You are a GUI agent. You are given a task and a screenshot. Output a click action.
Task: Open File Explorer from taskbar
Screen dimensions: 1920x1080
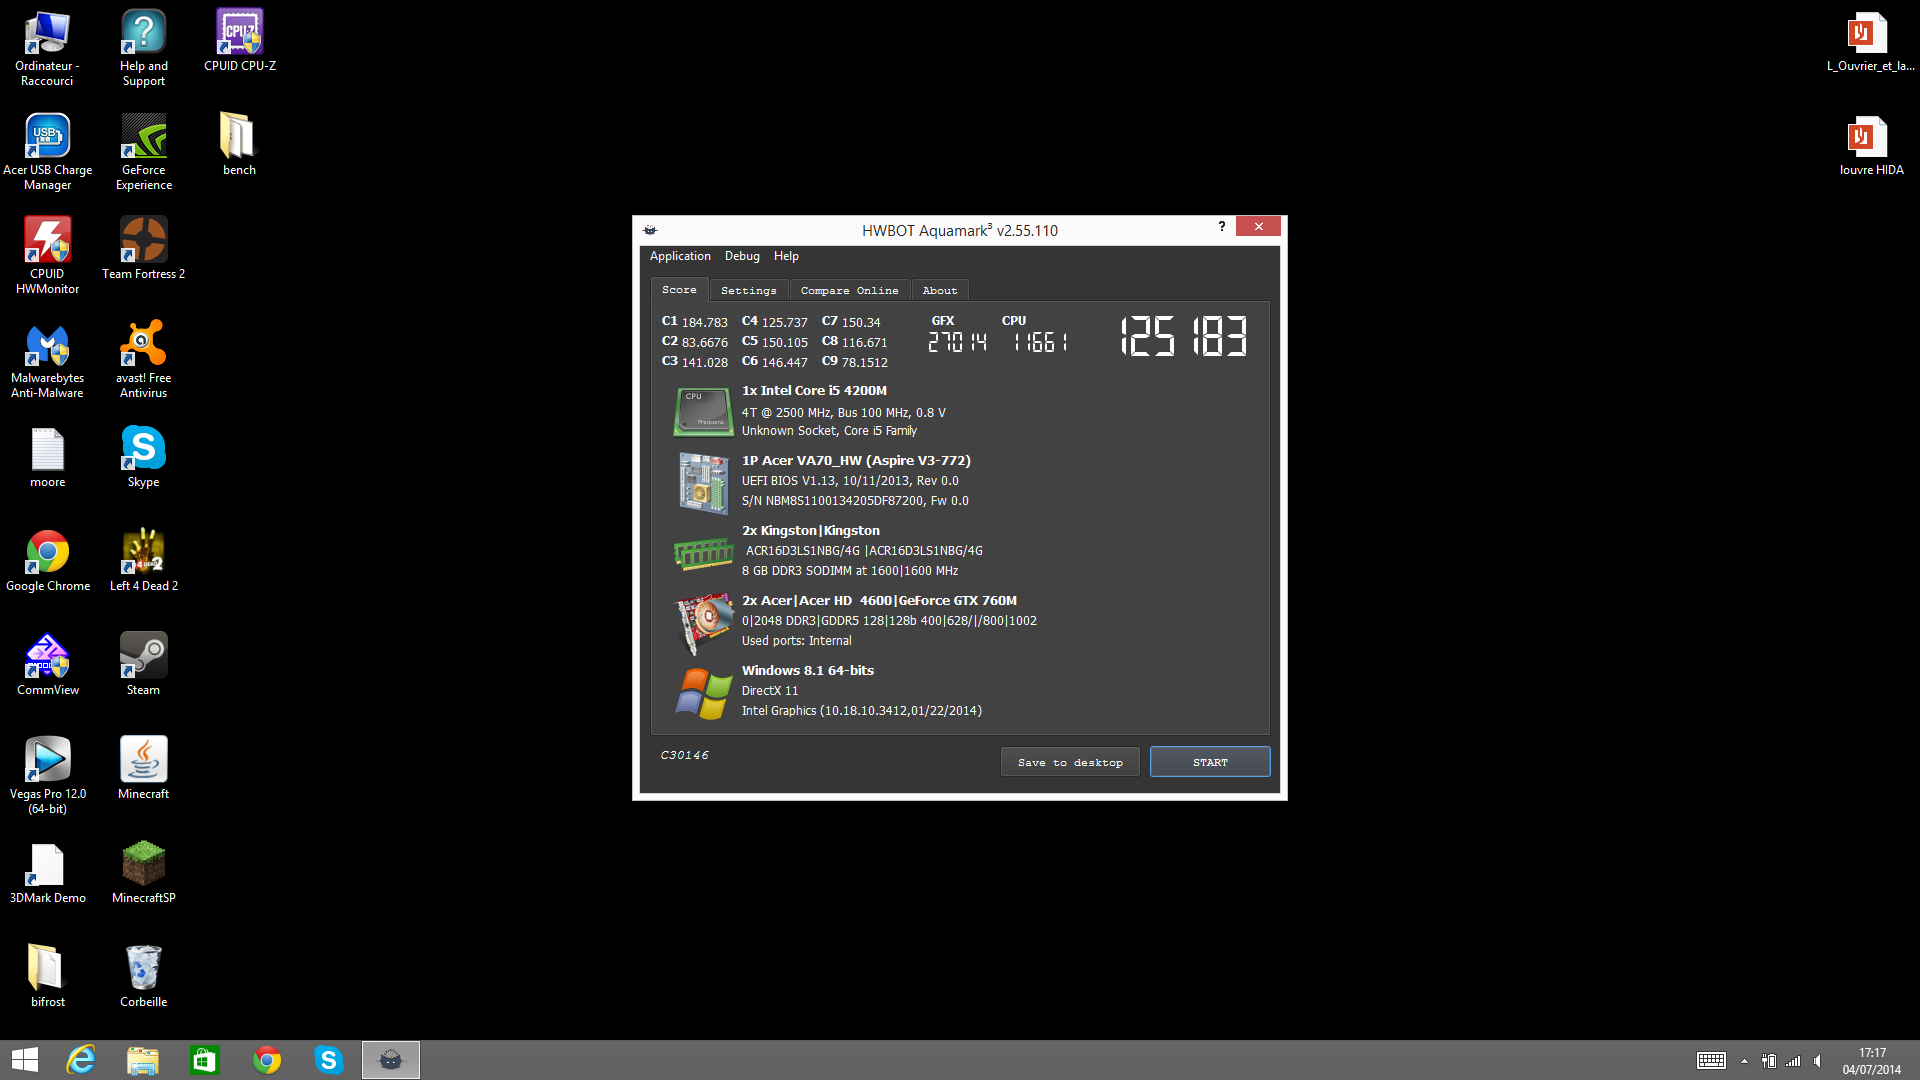click(x=142, y=1060)
